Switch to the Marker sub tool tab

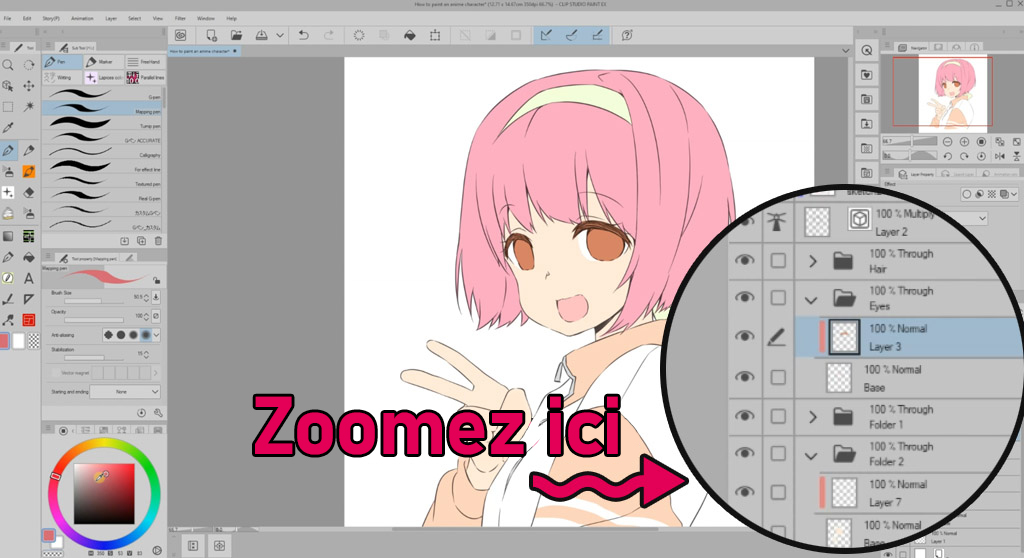click(x=102, y=62)
